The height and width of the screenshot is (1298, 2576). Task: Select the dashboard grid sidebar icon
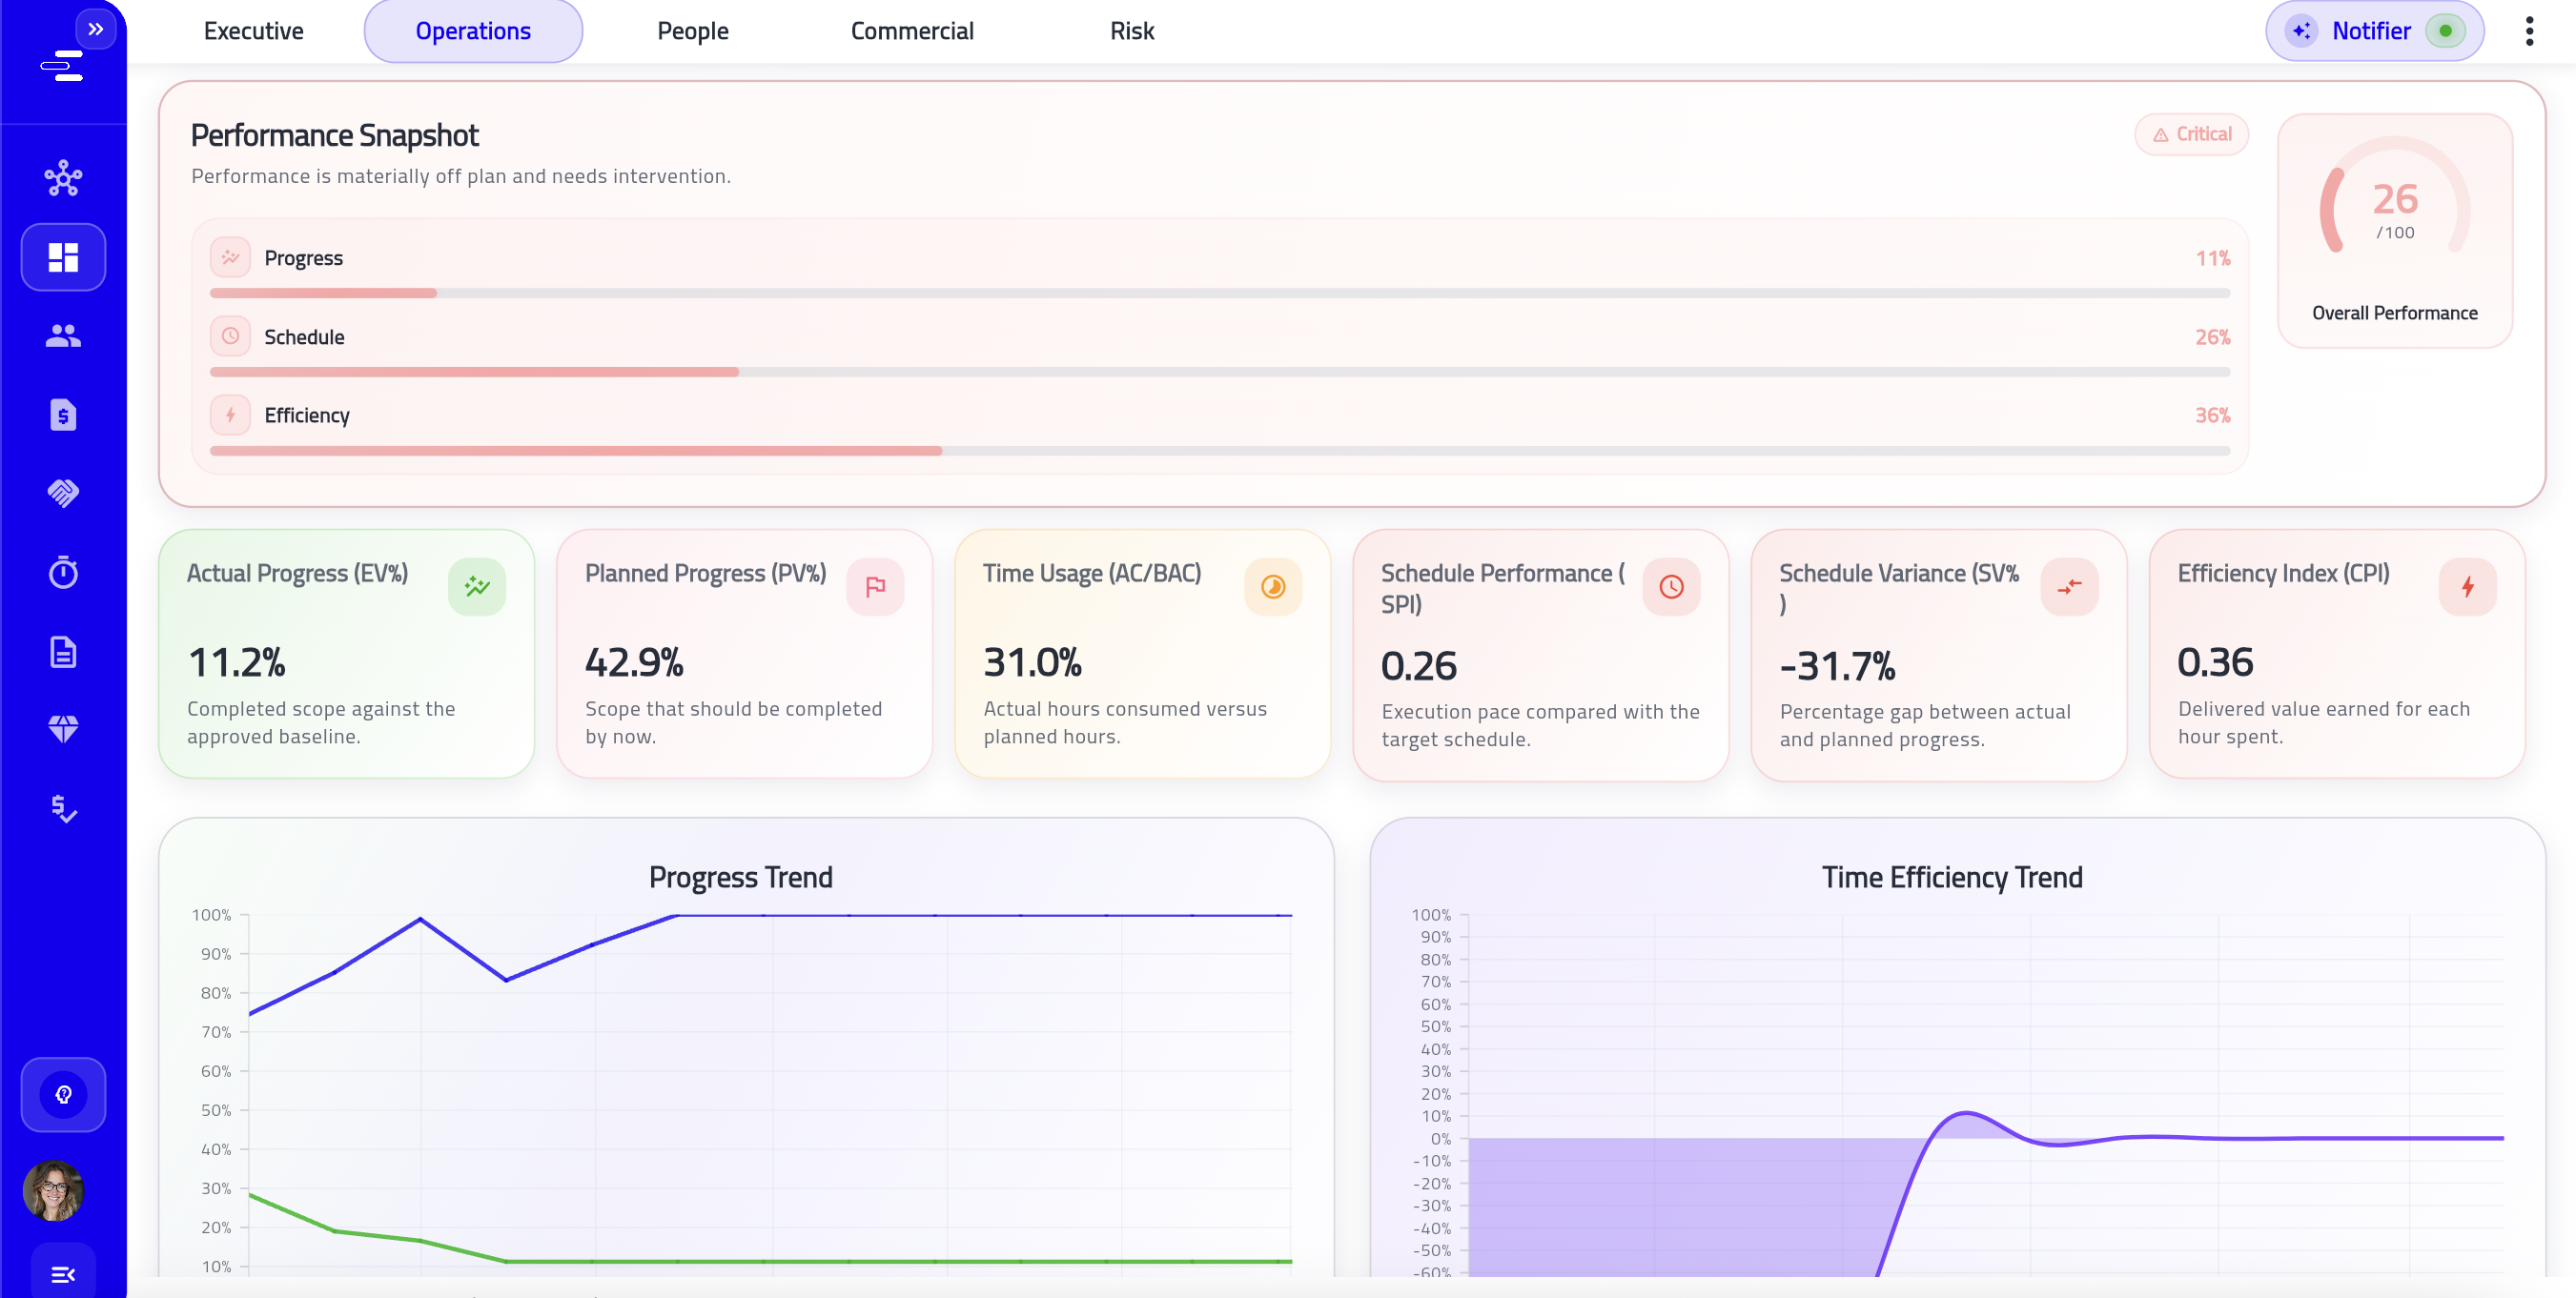[63, 257]
